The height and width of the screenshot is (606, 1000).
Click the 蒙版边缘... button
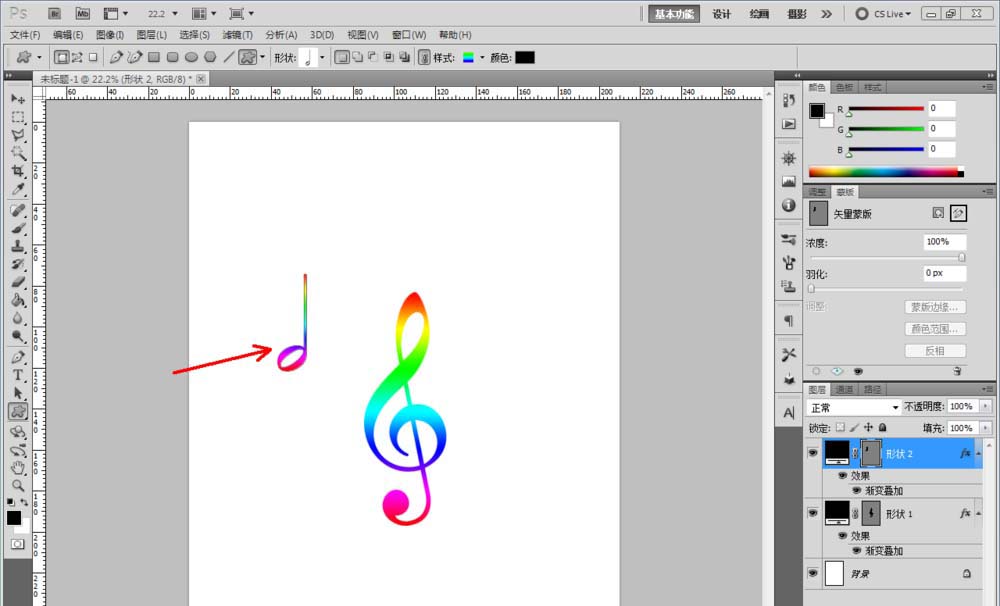[x=935, y=307]
